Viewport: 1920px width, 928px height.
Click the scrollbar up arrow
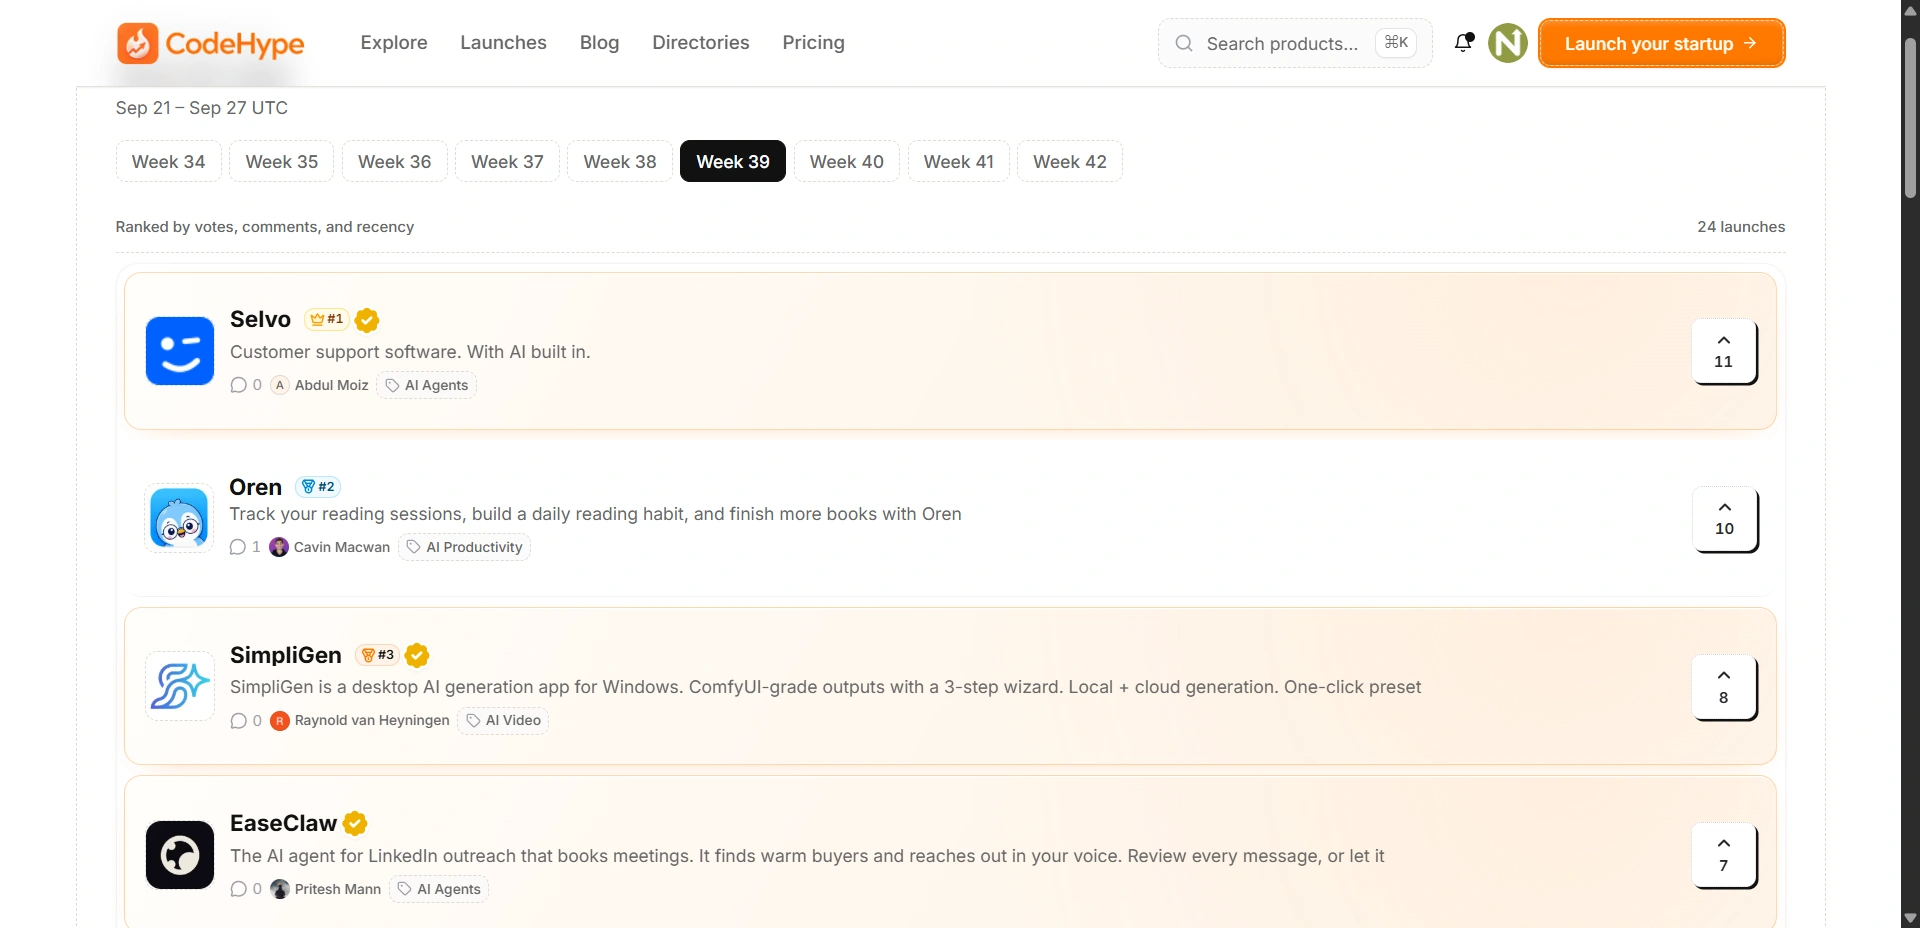(1910, 10)
